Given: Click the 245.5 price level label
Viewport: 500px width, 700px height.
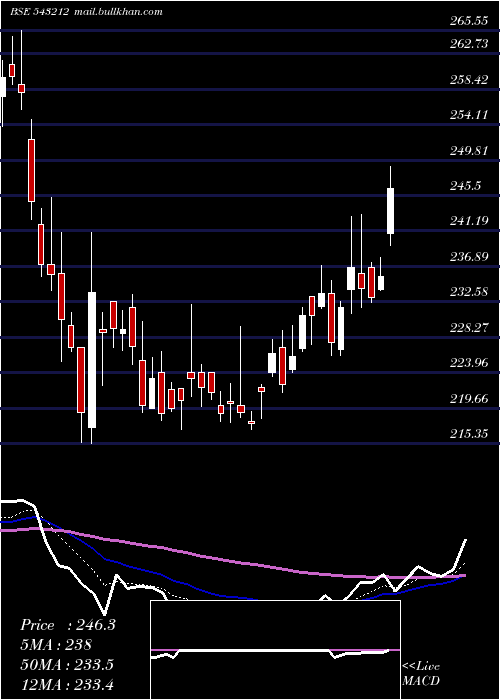Looking at the screenshot, I should point(466,186).
